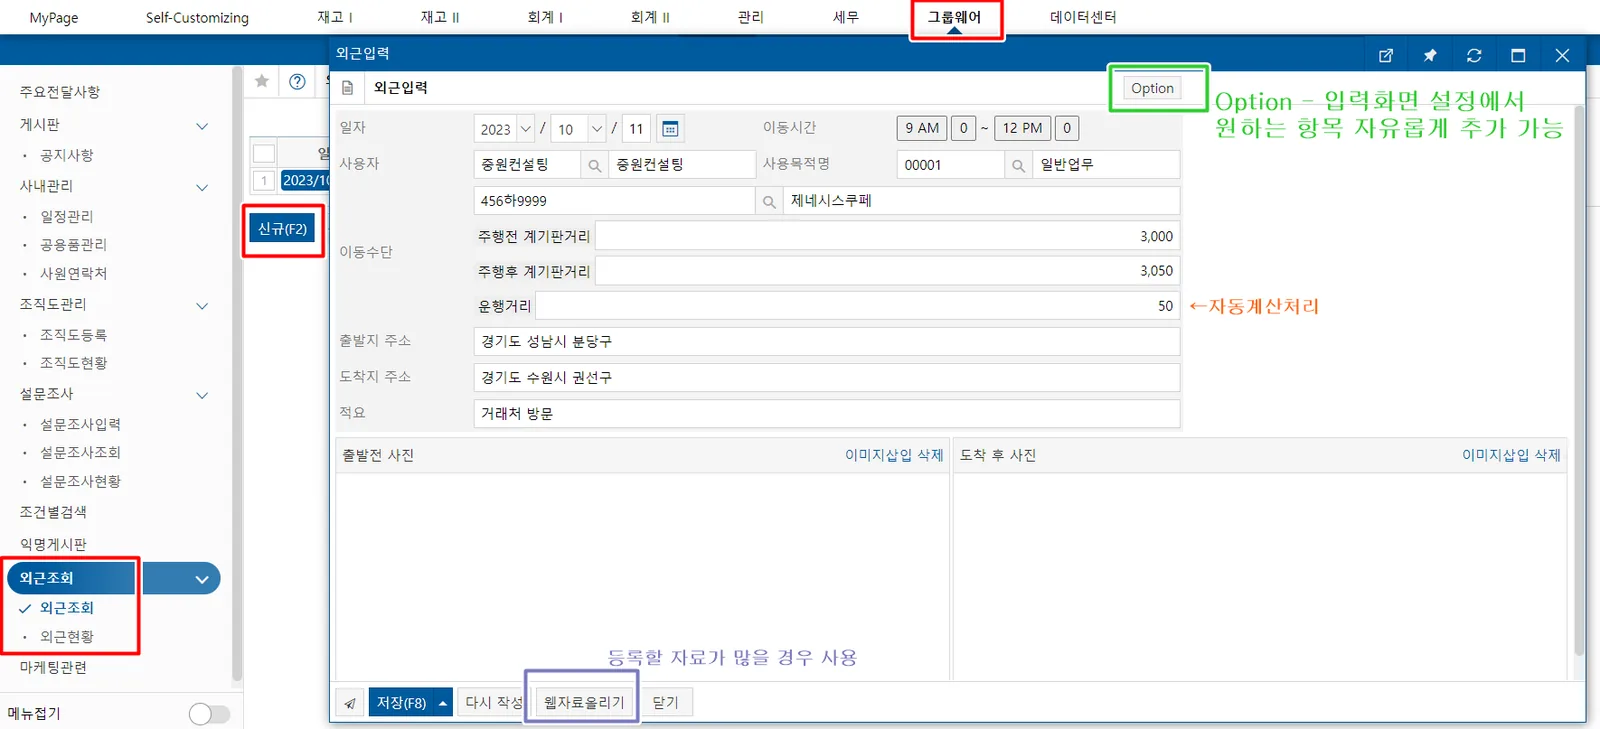Expand the 저장(F8) split-button arrow
Image resolution: width=1600 pixels, height=729 pixels.
click(443, 703)
